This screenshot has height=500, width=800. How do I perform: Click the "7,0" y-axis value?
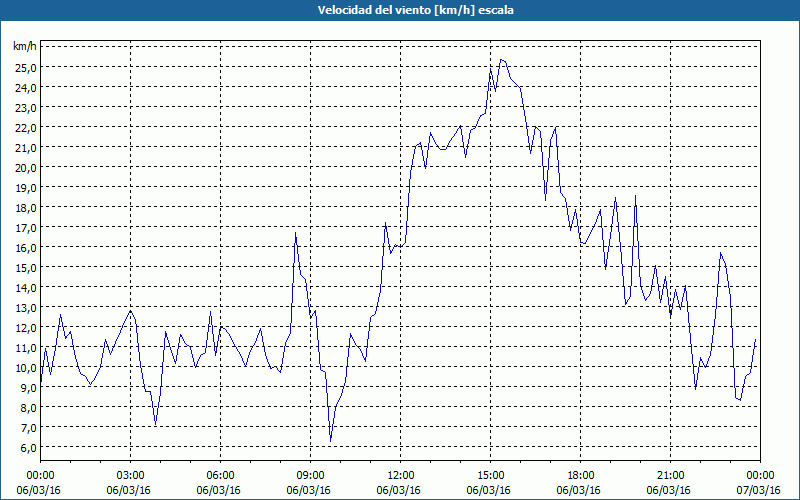[29, 428]
